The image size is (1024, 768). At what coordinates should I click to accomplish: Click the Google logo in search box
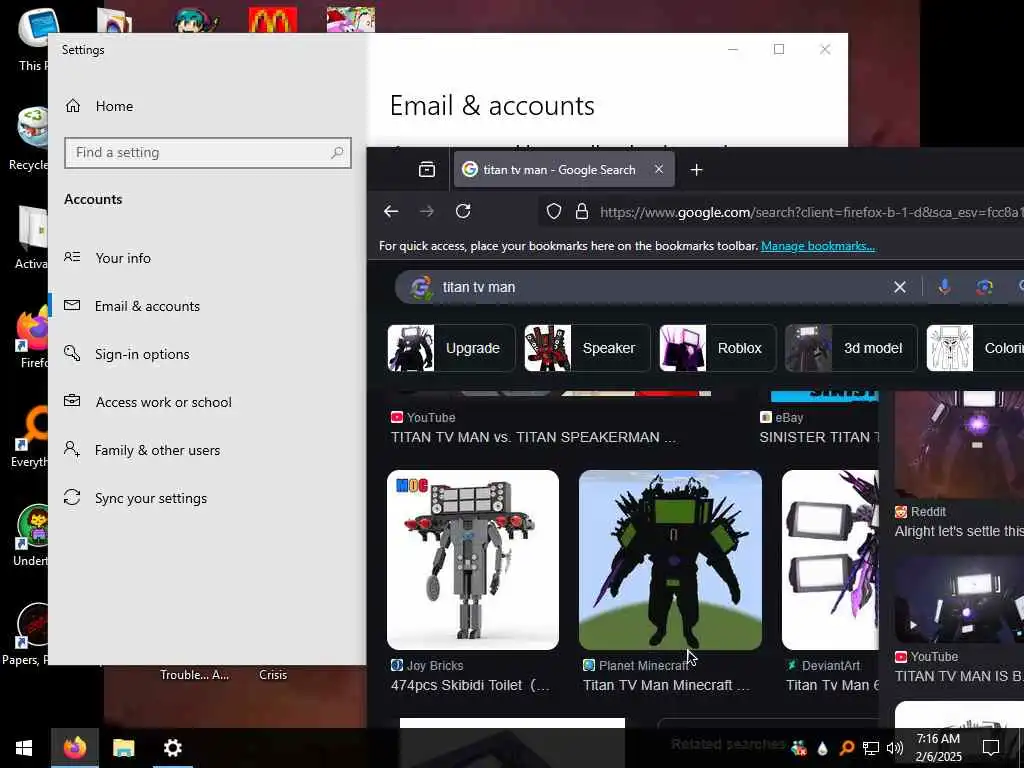(421, 287)
